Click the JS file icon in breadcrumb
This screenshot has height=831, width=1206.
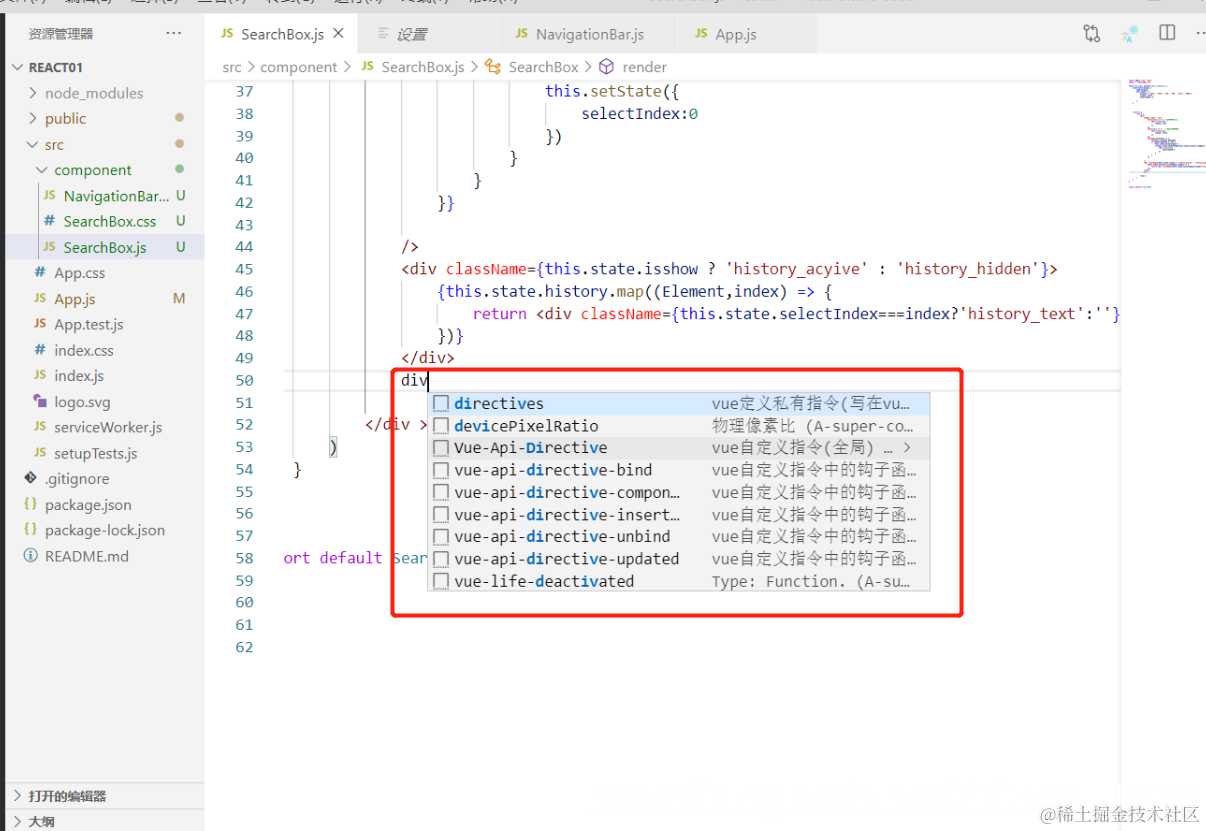point(367,67)
